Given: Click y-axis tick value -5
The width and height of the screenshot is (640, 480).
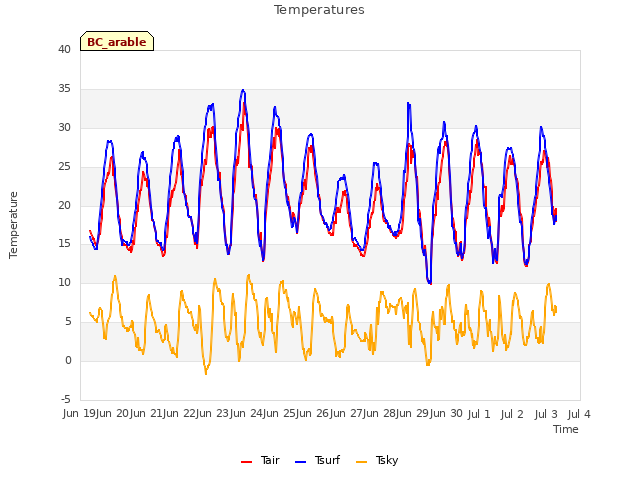Looking at the screenshot, I should 66,399.
